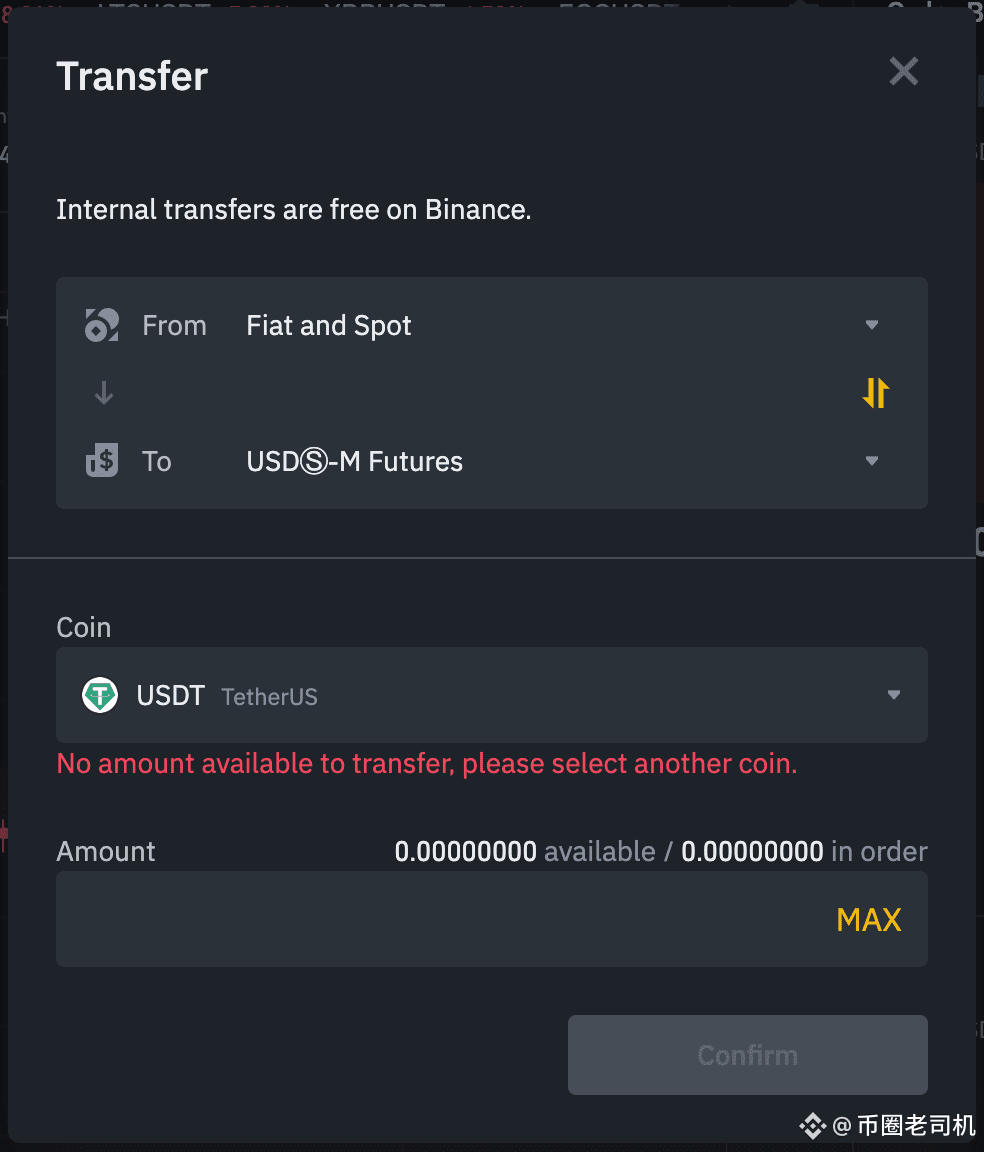This screenshot has height=1152, width=984.
Task: Close the Transfer dialog
Action: (903, 72)
